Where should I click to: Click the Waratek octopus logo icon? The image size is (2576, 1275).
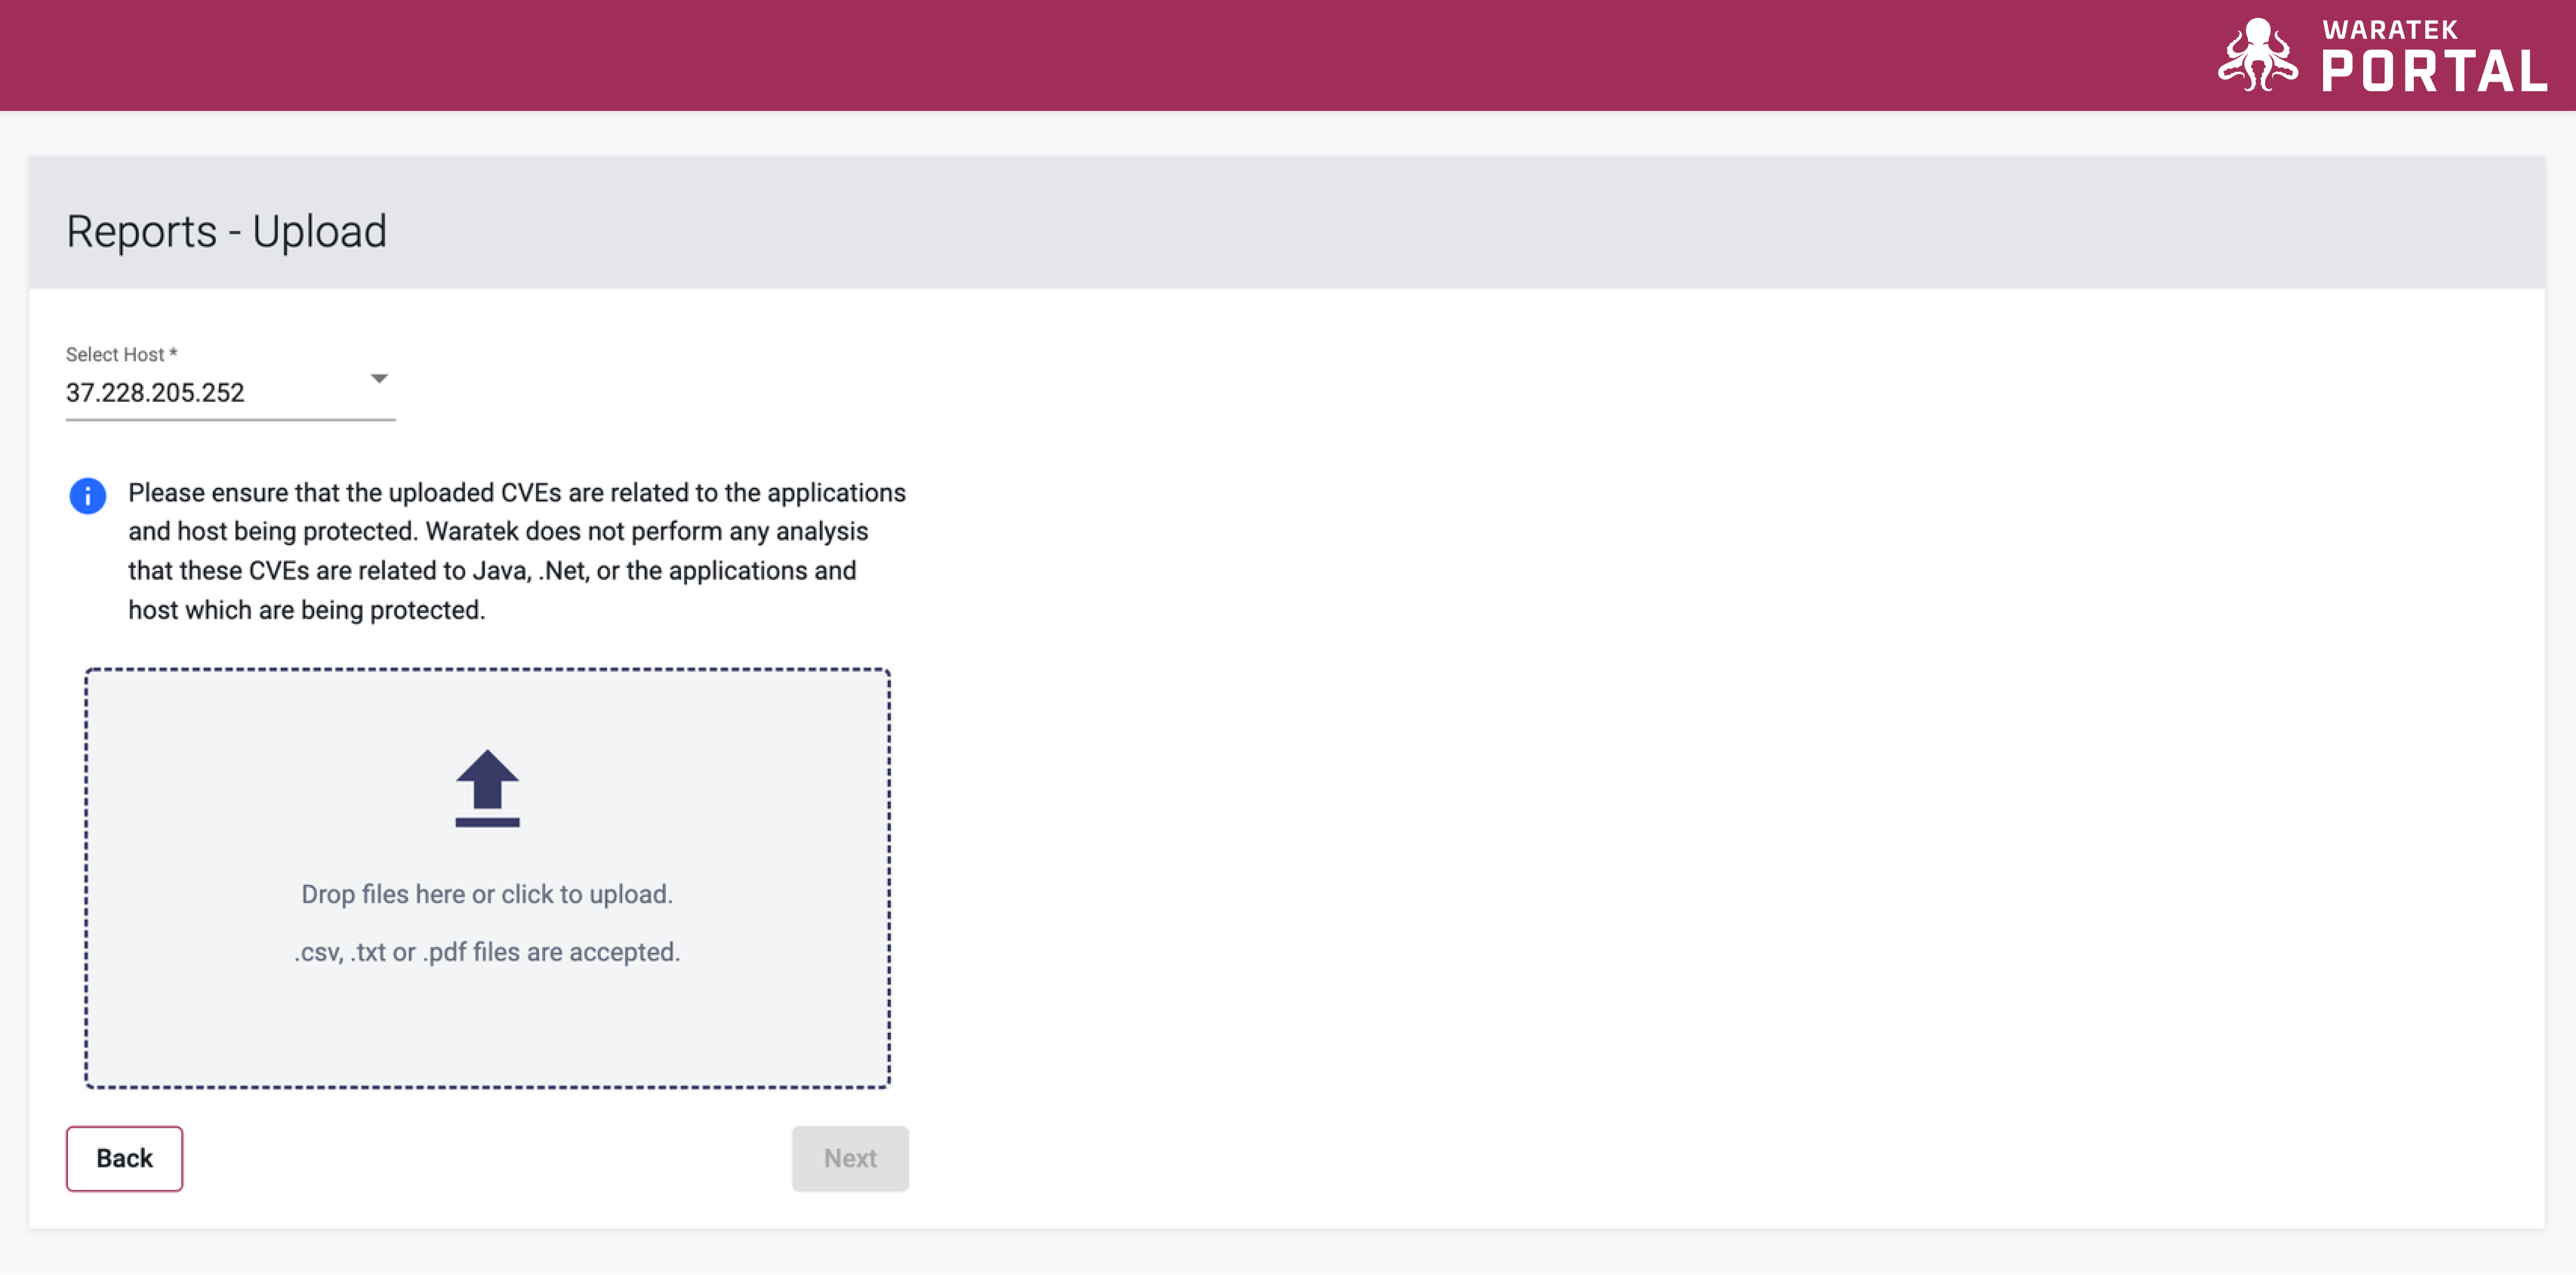2257,55
